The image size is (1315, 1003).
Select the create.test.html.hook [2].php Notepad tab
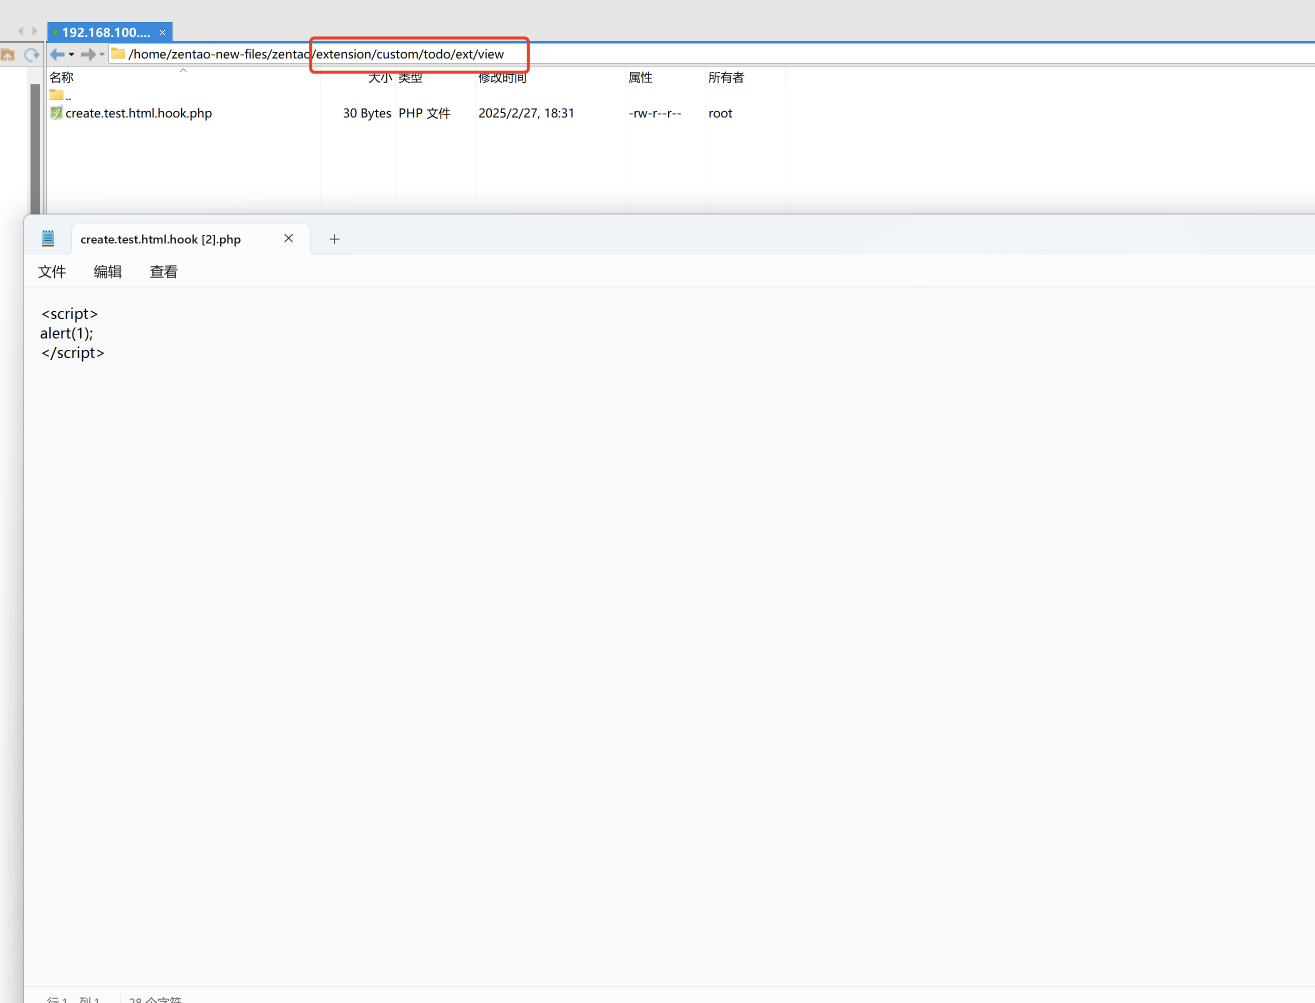pyautogui.click(x=190, y=239)
